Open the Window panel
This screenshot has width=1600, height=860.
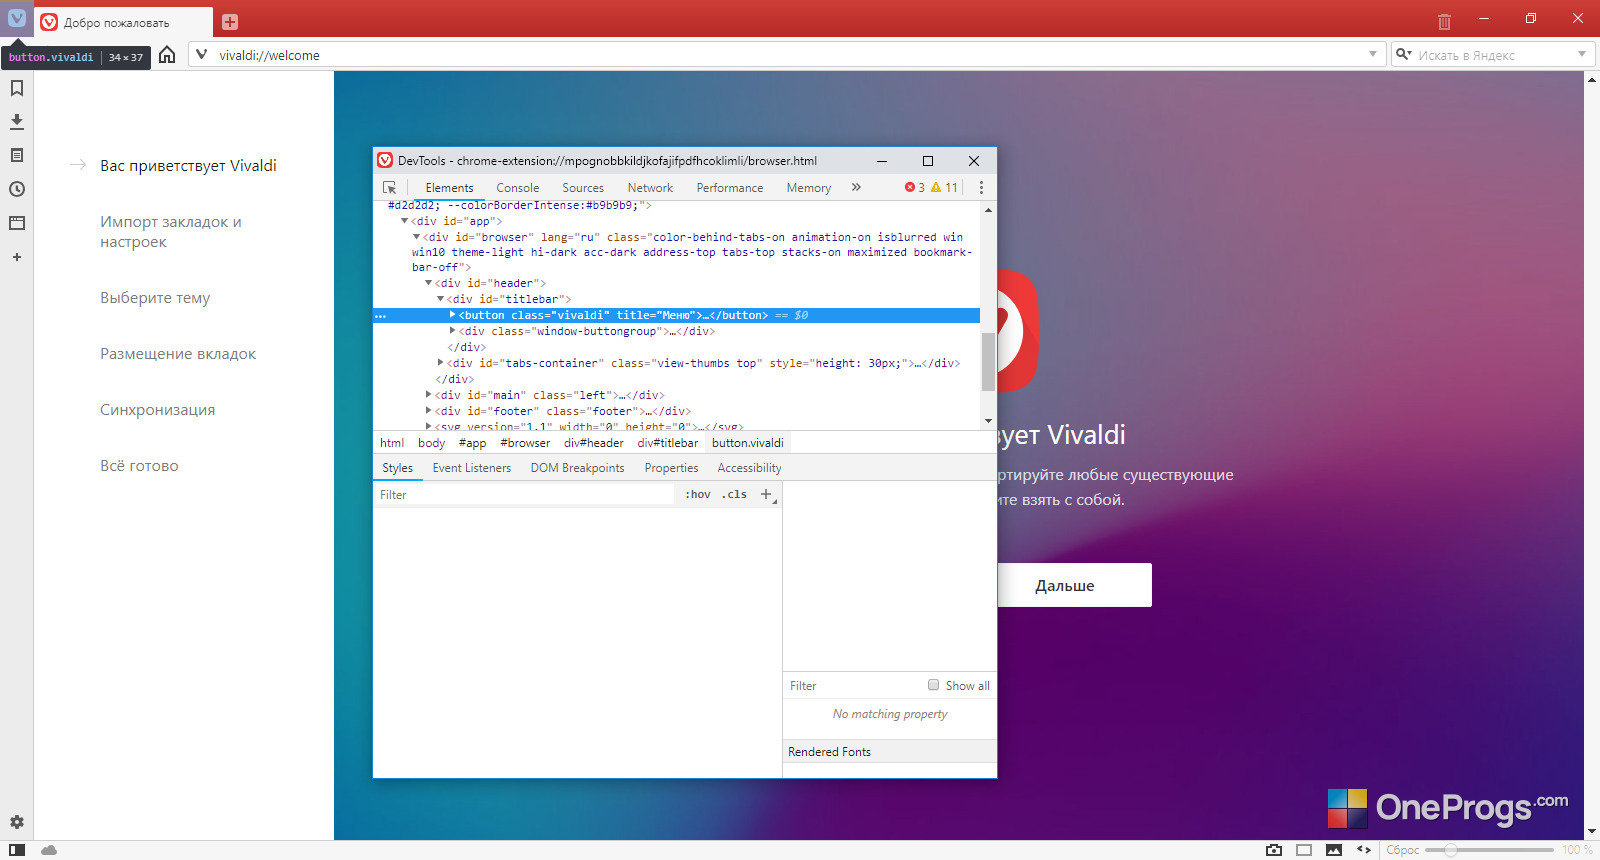[17, 223]
